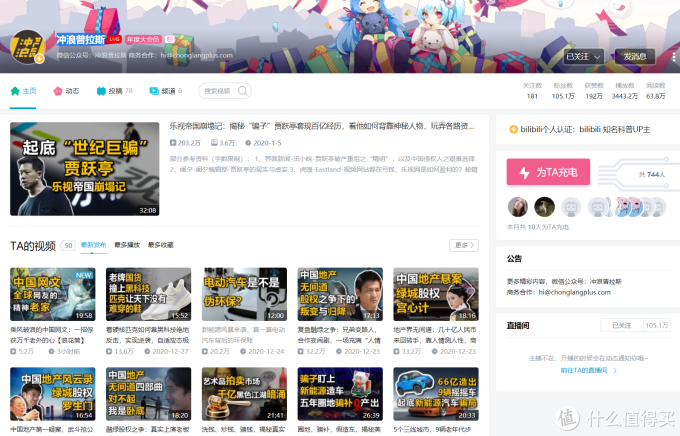Open 前往TA的直播间 link
The image size is (680, 436).
(x=588, y=370)
